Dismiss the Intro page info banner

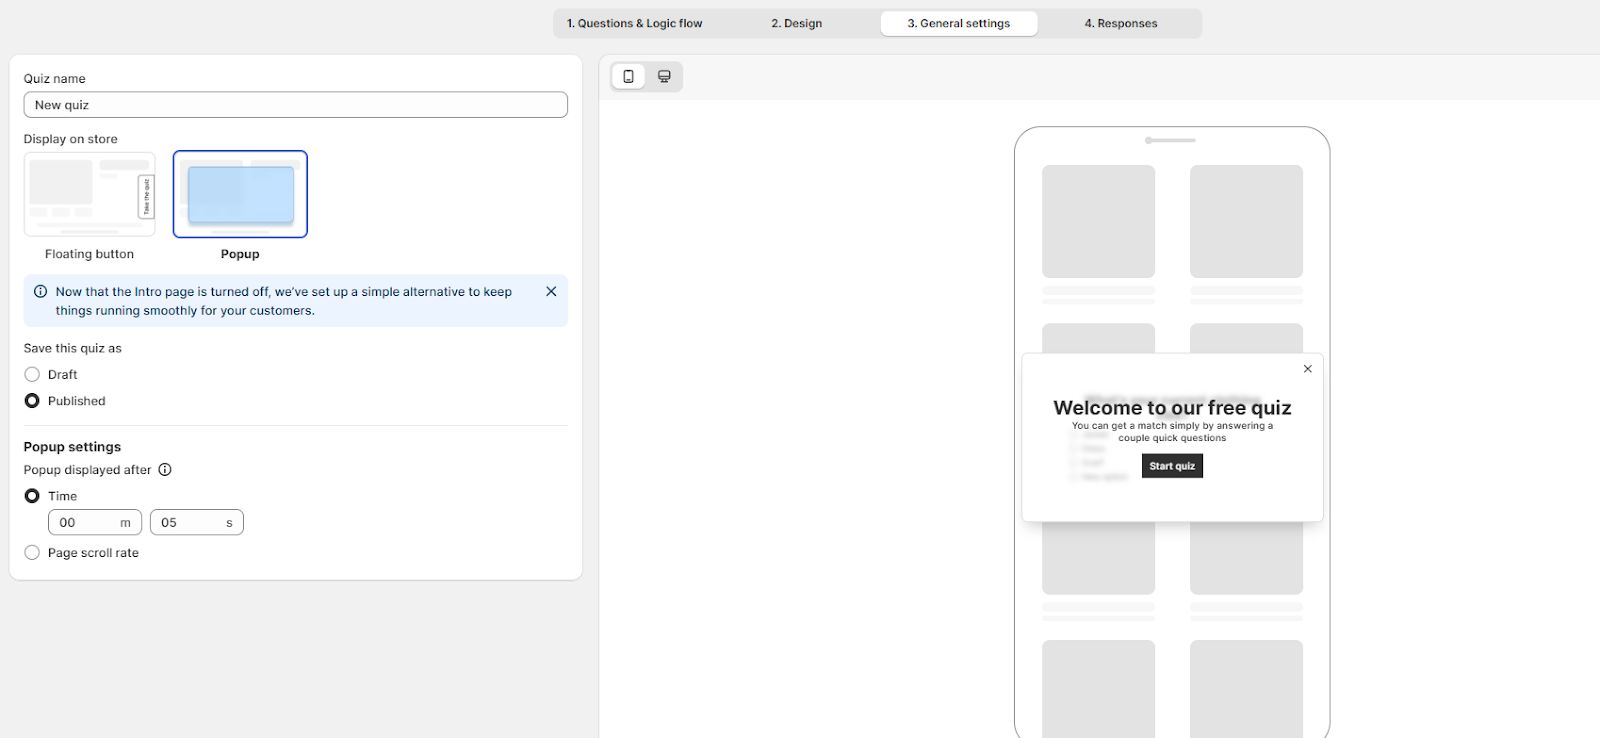pos(551,292)
